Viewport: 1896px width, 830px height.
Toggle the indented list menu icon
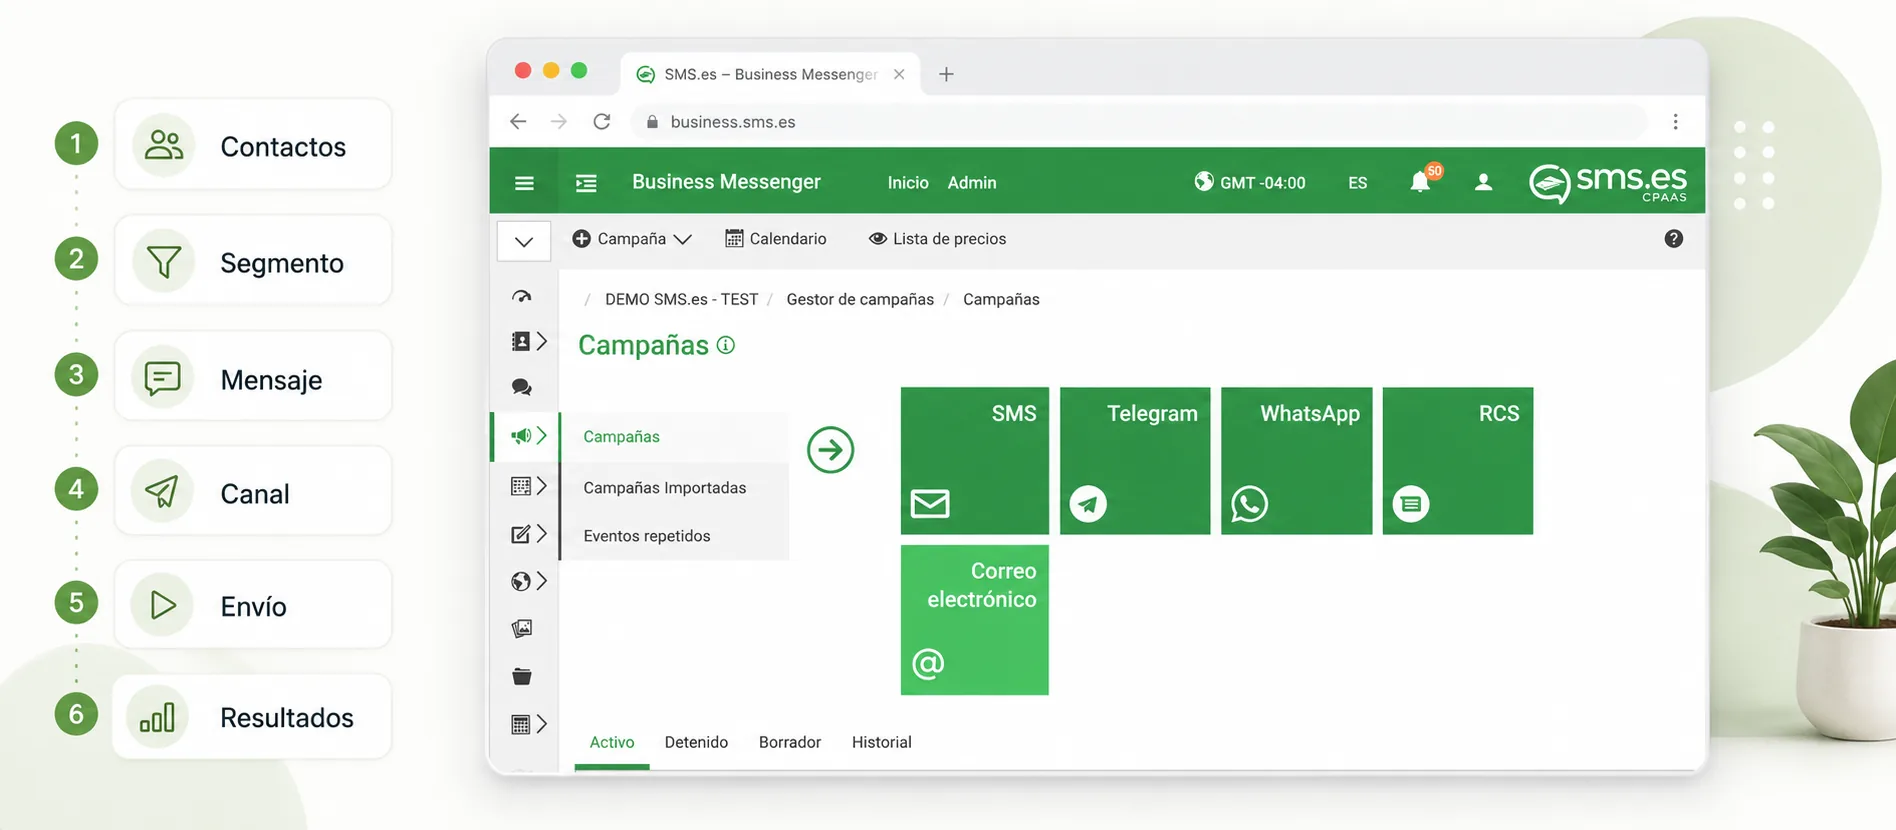click(586, 183)
